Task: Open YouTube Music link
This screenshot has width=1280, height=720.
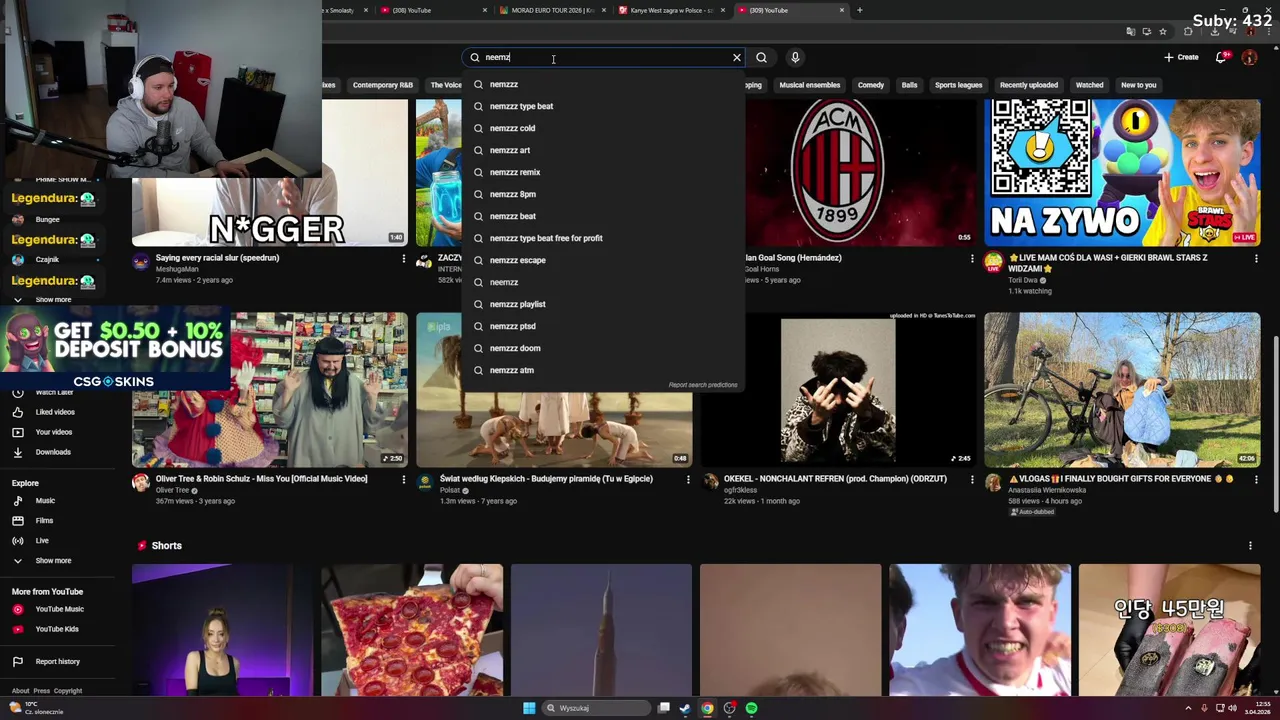Action: click(x=60, y=609)
